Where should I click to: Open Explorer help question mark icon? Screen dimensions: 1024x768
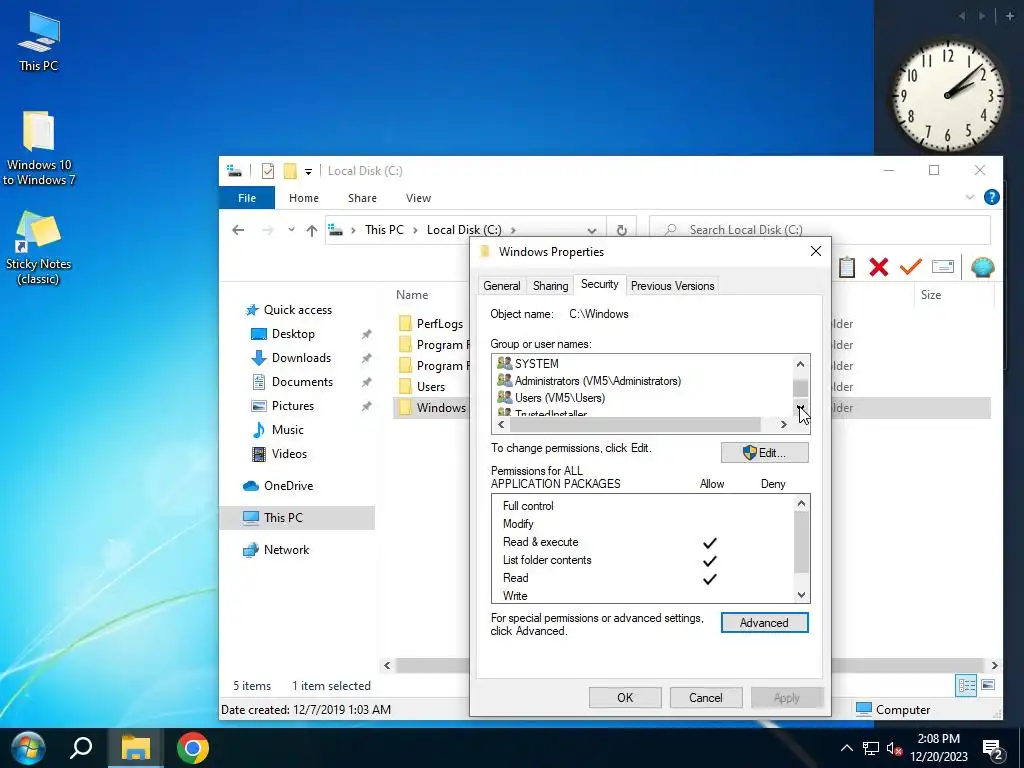pos(991,197)
